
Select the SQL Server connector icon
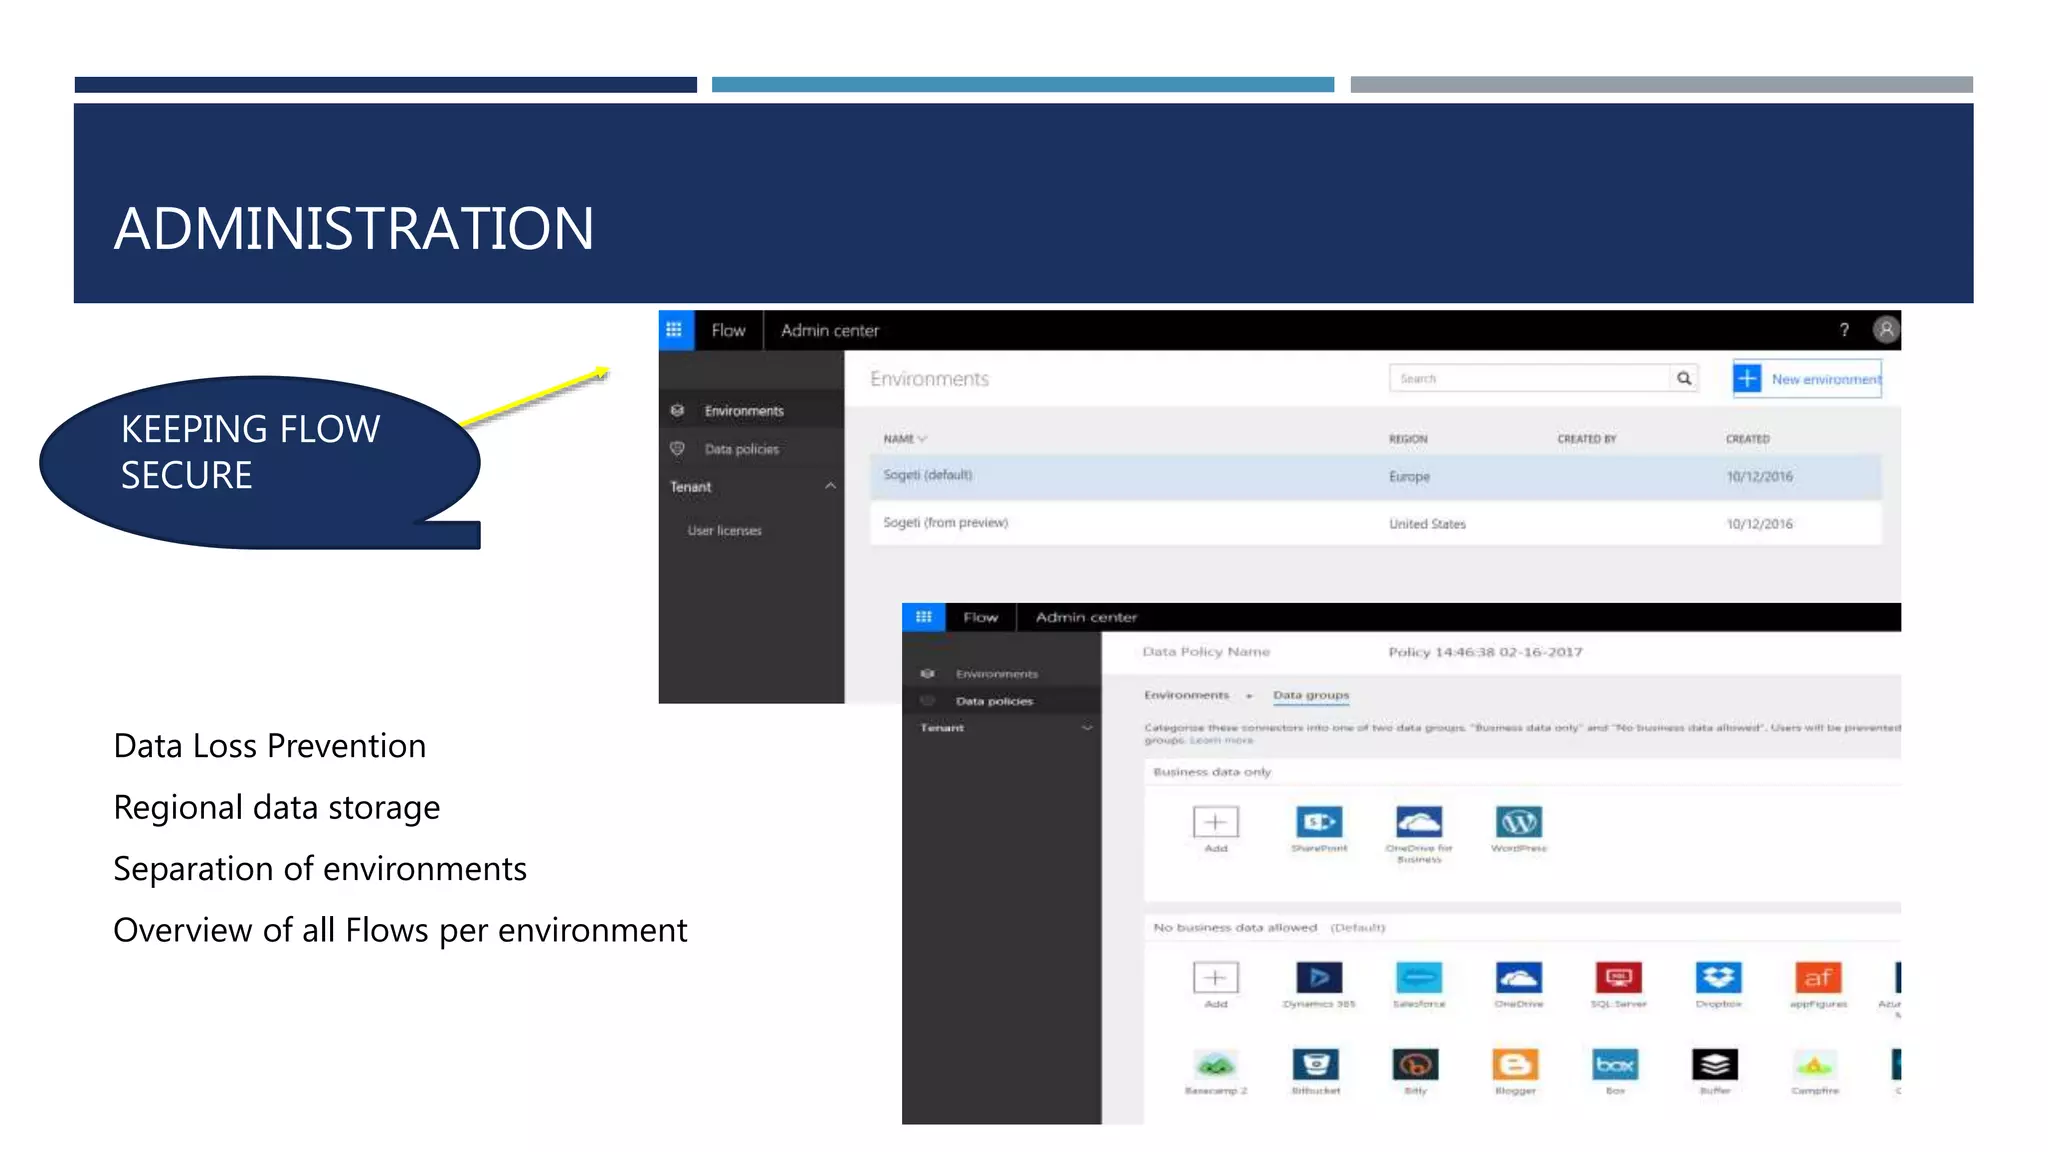pyautogui.click(x=1618, y=977)
